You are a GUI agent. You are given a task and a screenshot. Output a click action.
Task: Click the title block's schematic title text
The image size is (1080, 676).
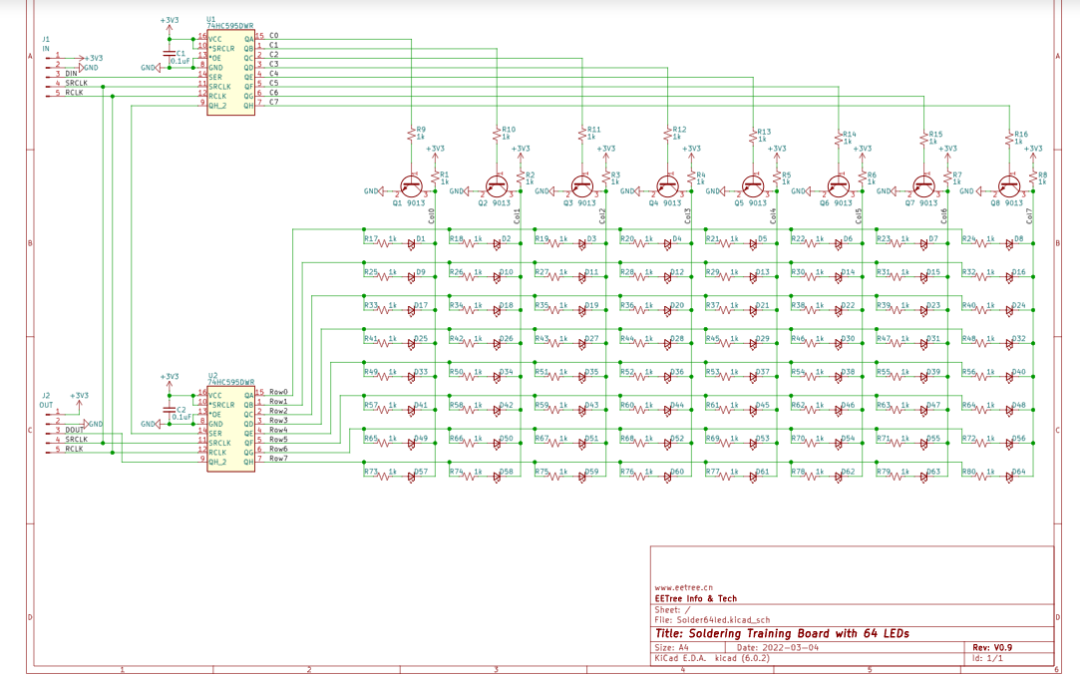pyautogui.click(x=782, y=634)
